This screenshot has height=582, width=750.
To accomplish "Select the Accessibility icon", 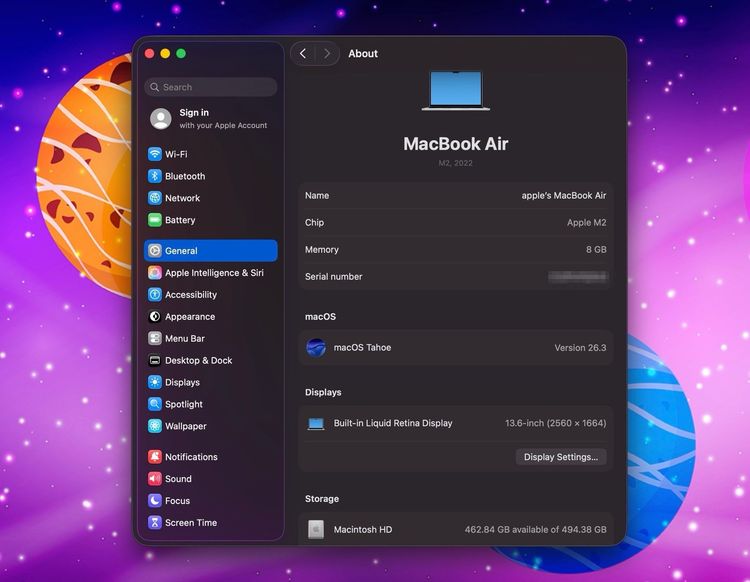I will pos(154,295).
